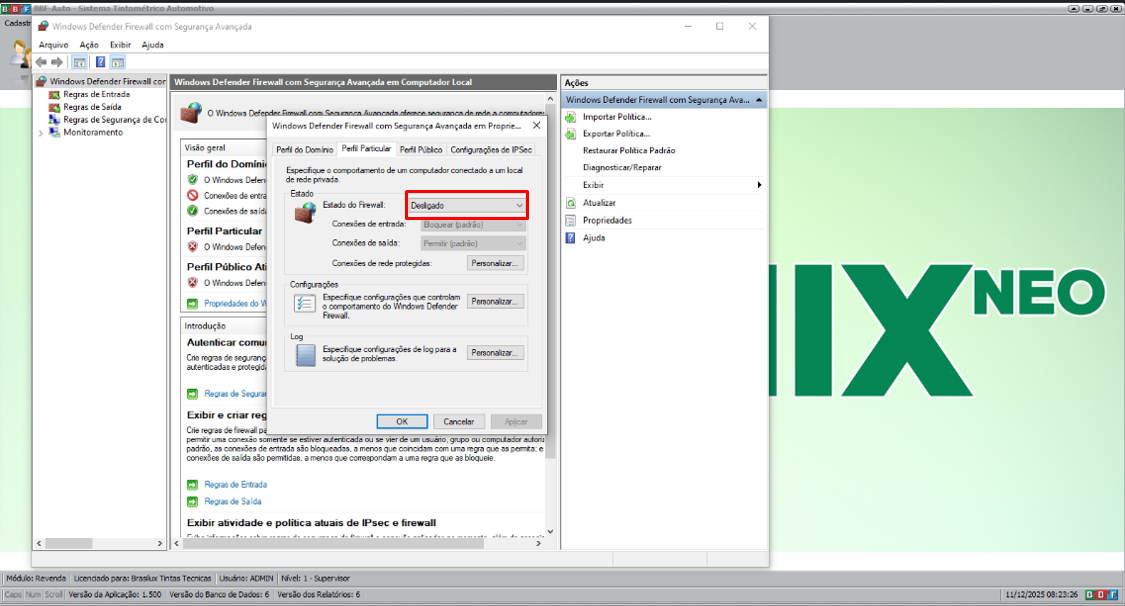Click Versão da Aplicação: 1.500 status text
This screenshot has height=606, width=1125.
pos(115,595)
